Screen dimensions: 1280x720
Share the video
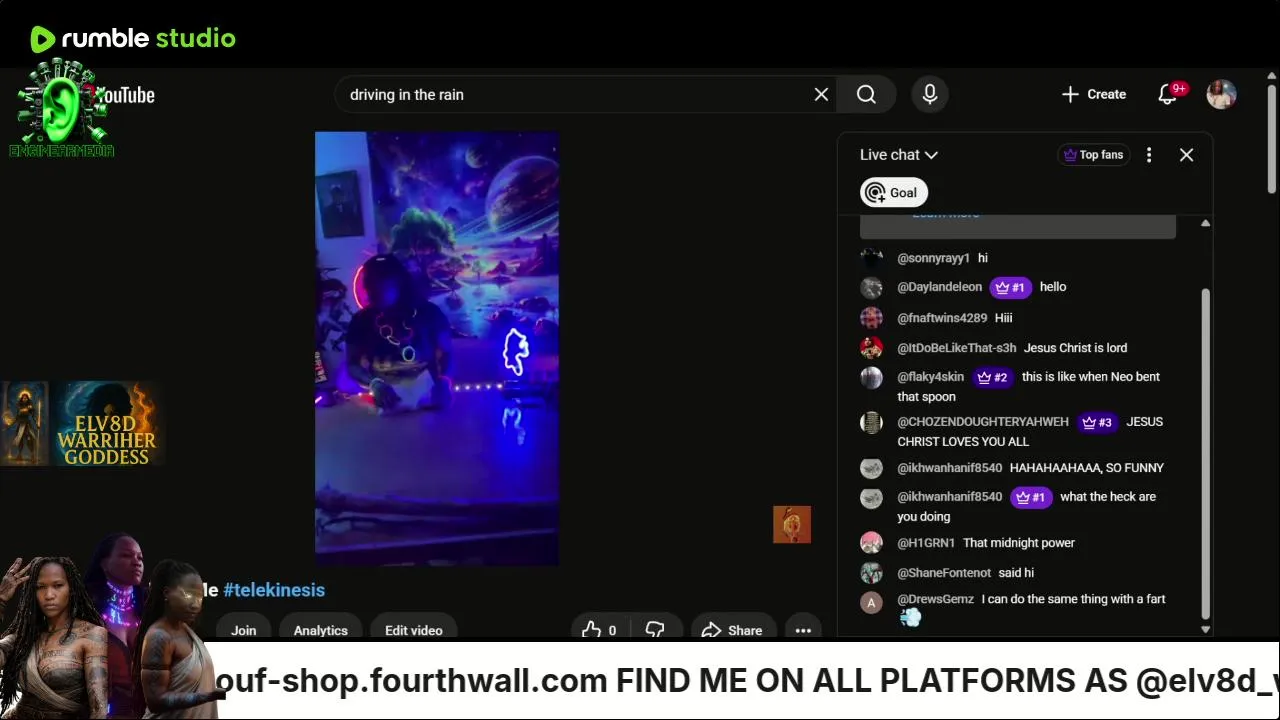733,630
